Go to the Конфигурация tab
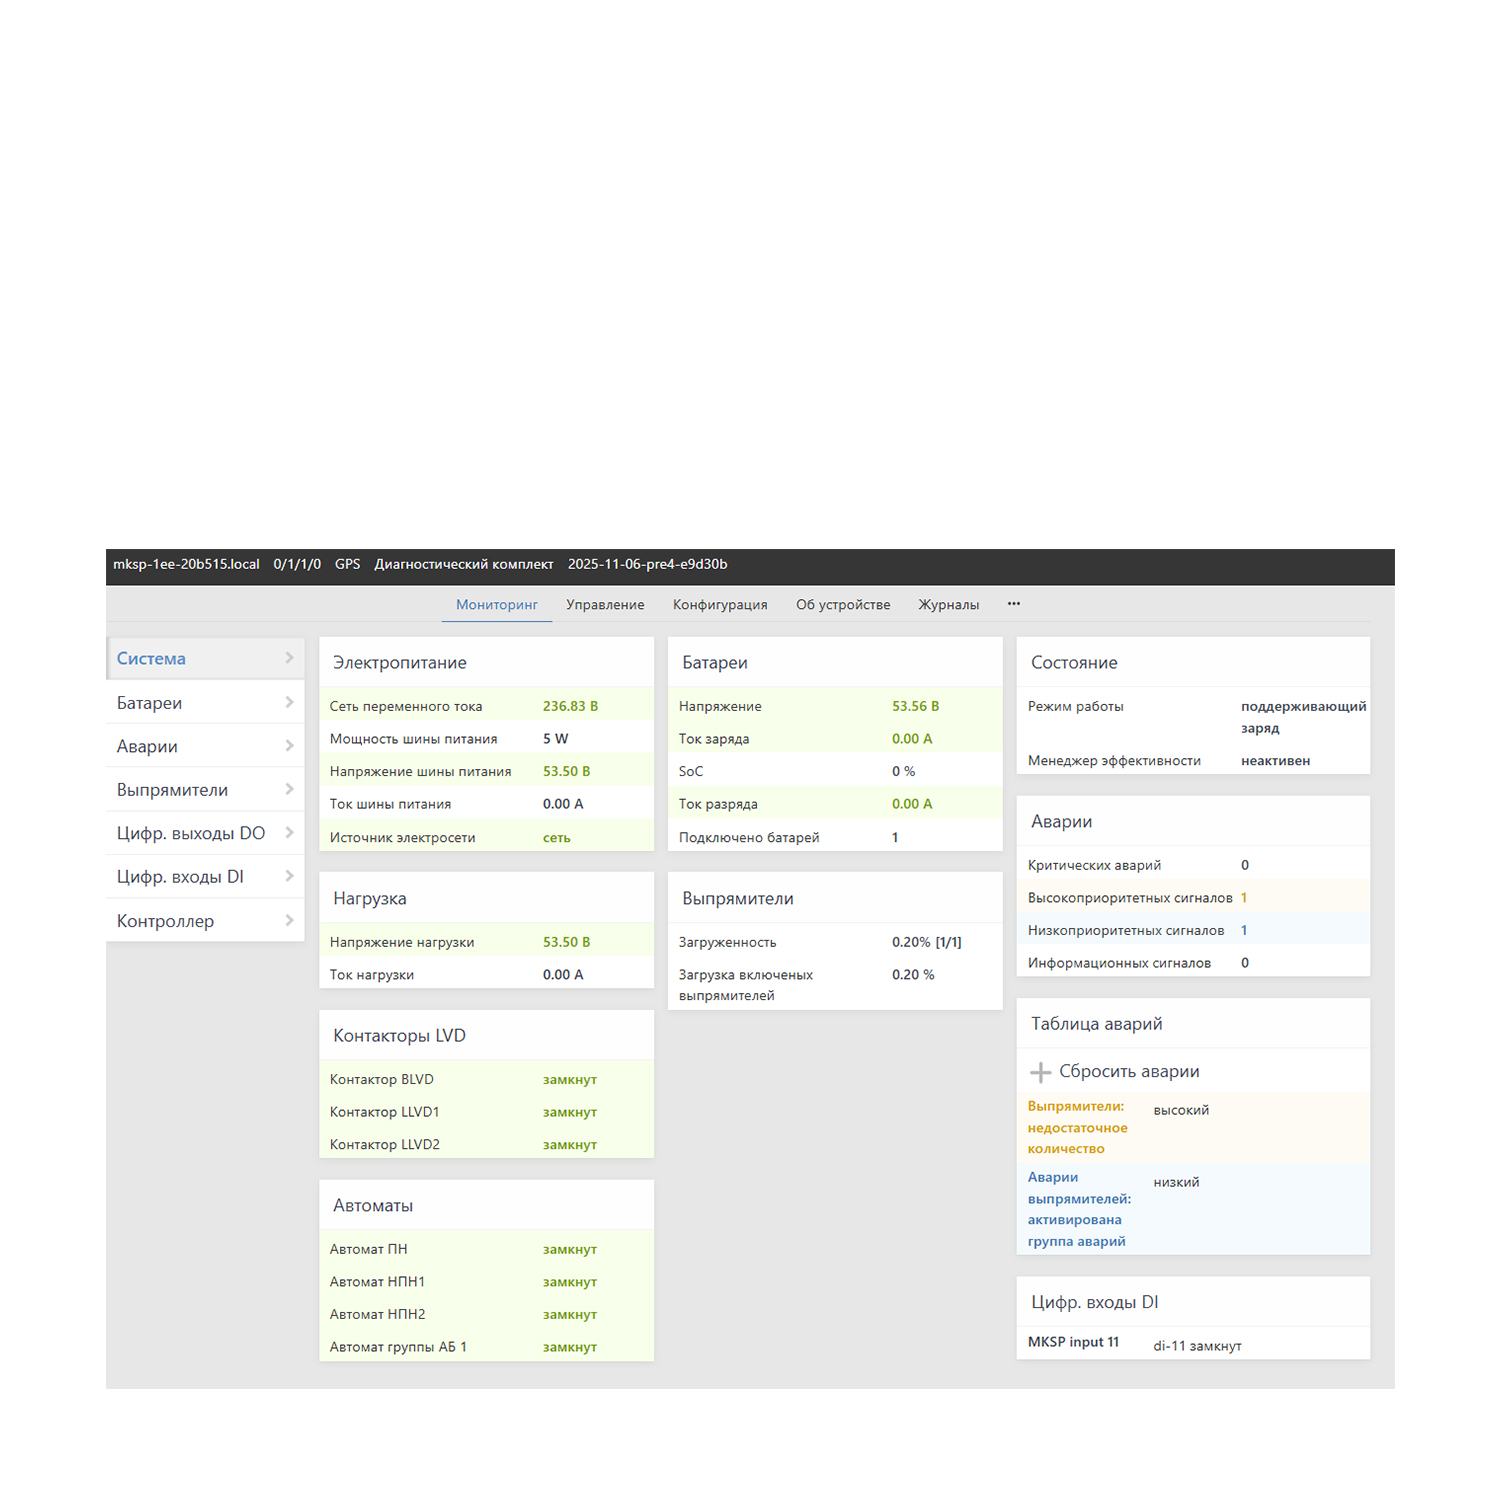The image size is (1500, 1500). point(720,605)
